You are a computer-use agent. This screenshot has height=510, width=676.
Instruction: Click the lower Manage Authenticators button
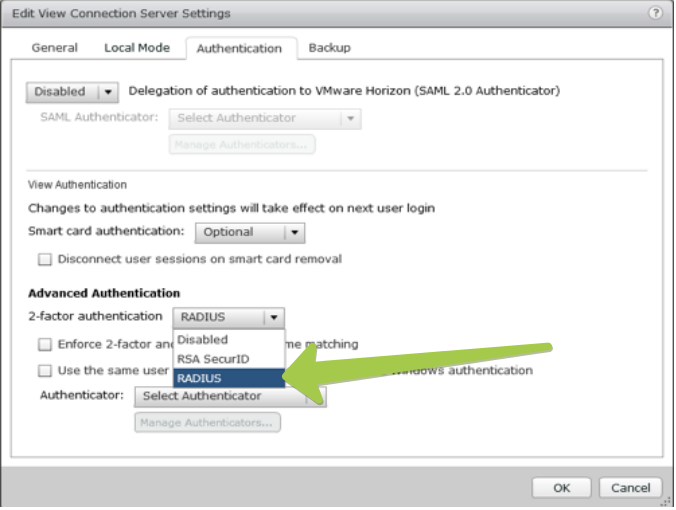pyautogui.click(x=208, y=423)
